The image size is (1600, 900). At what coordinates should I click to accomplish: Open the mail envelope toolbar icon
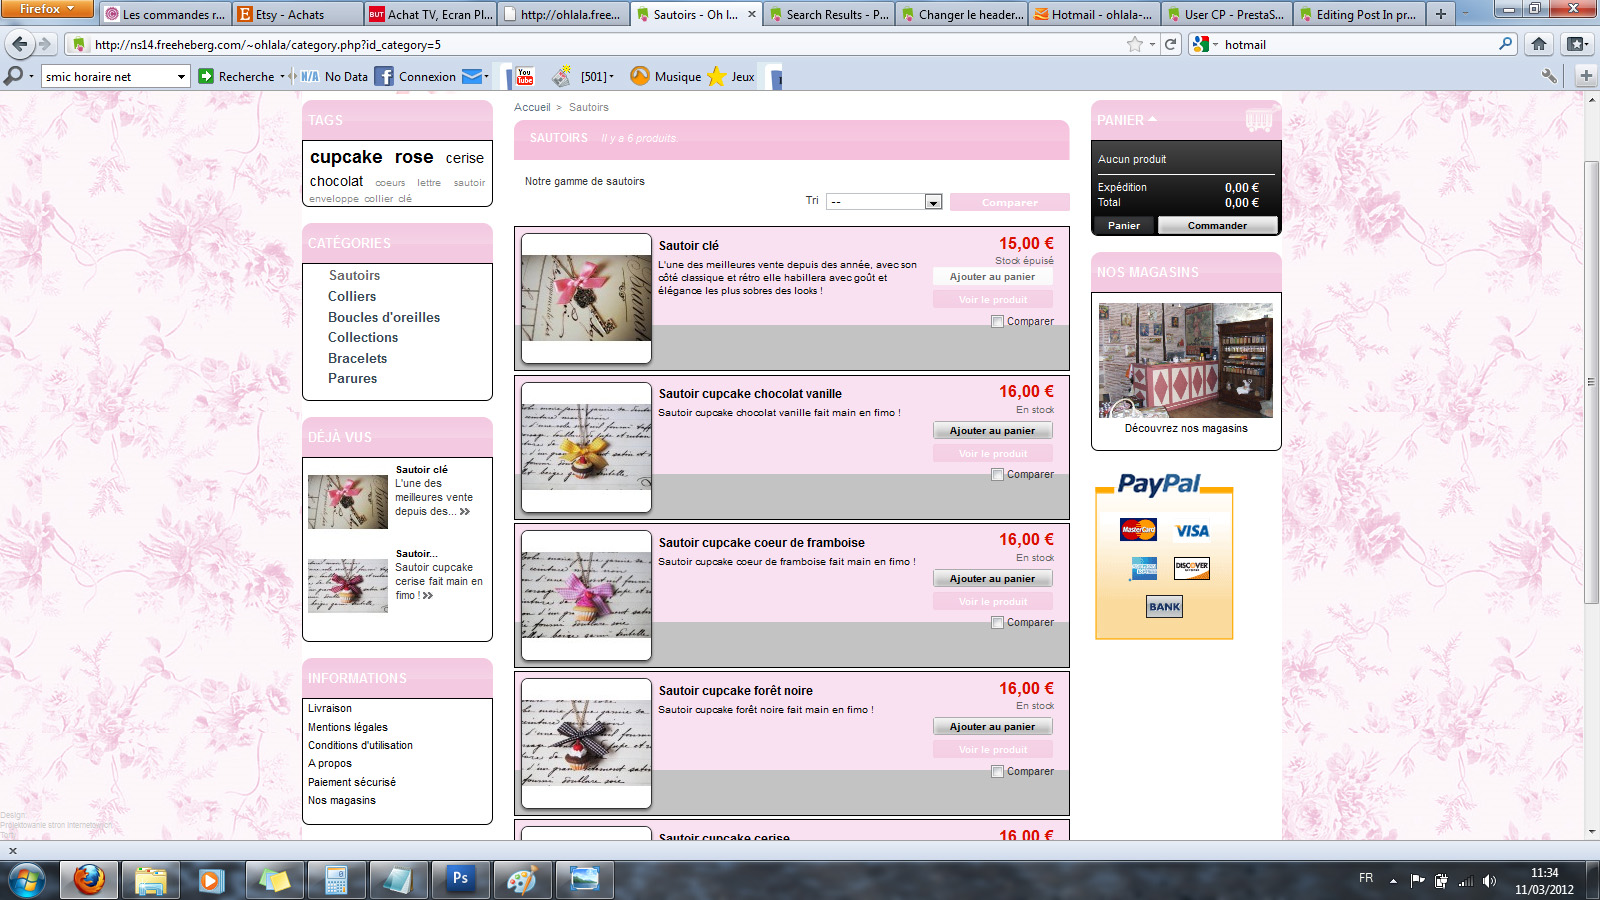[472, 76]
